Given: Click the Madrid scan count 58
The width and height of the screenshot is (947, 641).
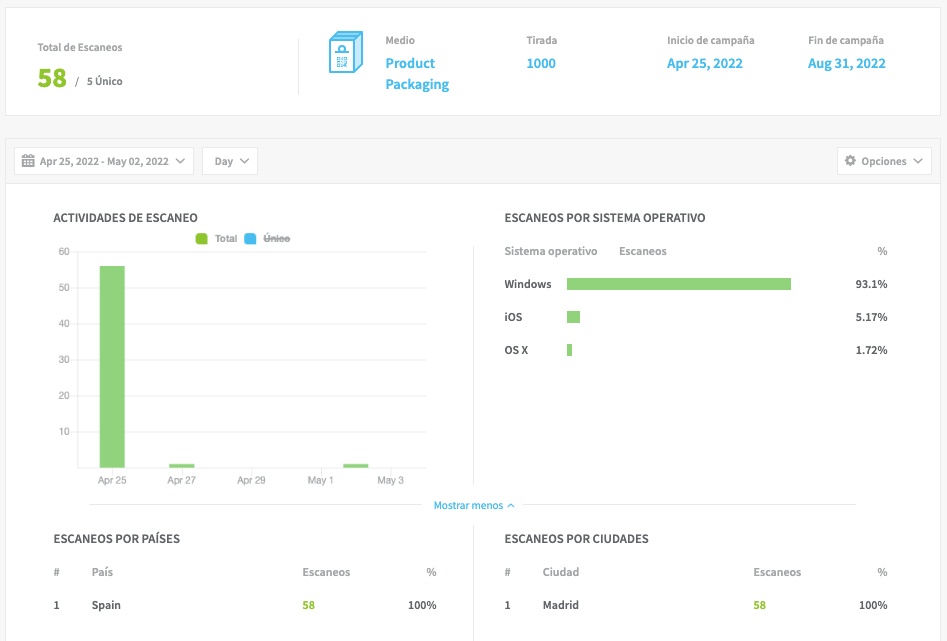Looking at the screenshot, I should pyautogui.click(x=759, y=605).
